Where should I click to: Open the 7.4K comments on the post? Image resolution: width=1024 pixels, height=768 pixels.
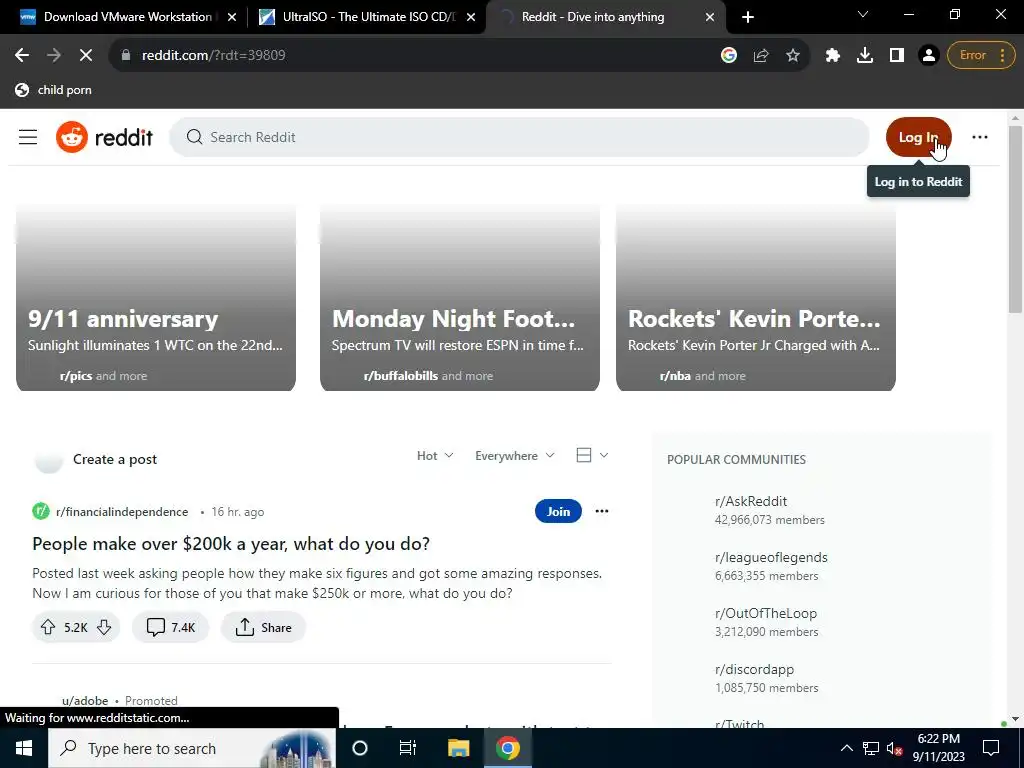pos(170,628)
